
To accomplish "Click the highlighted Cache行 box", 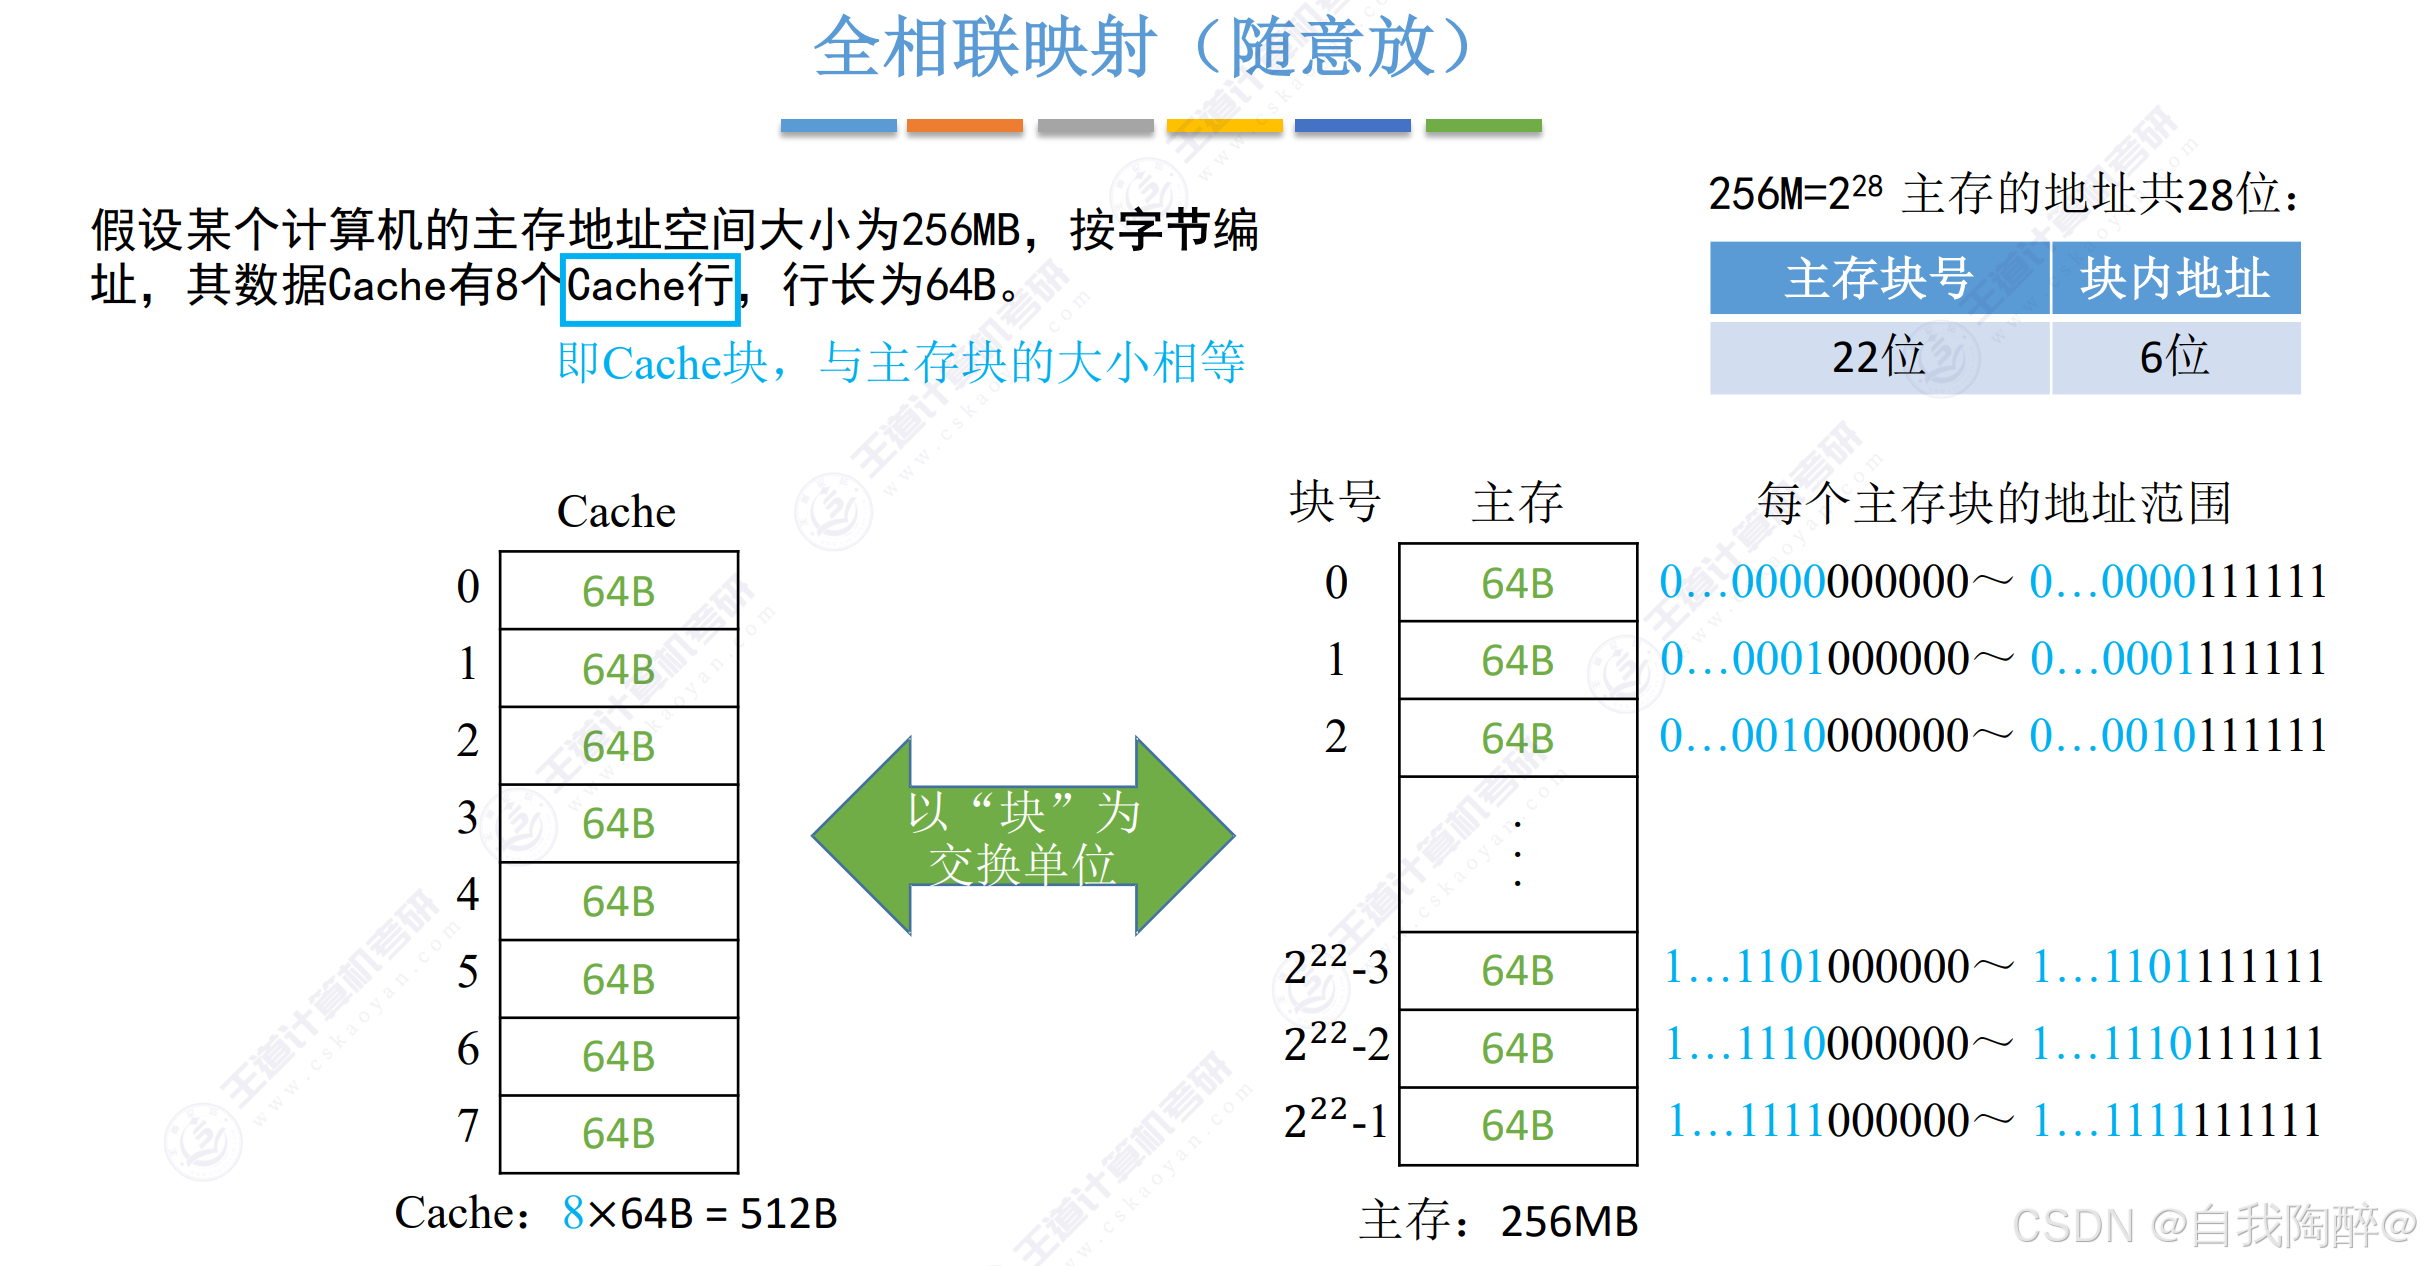I will 650,288.
